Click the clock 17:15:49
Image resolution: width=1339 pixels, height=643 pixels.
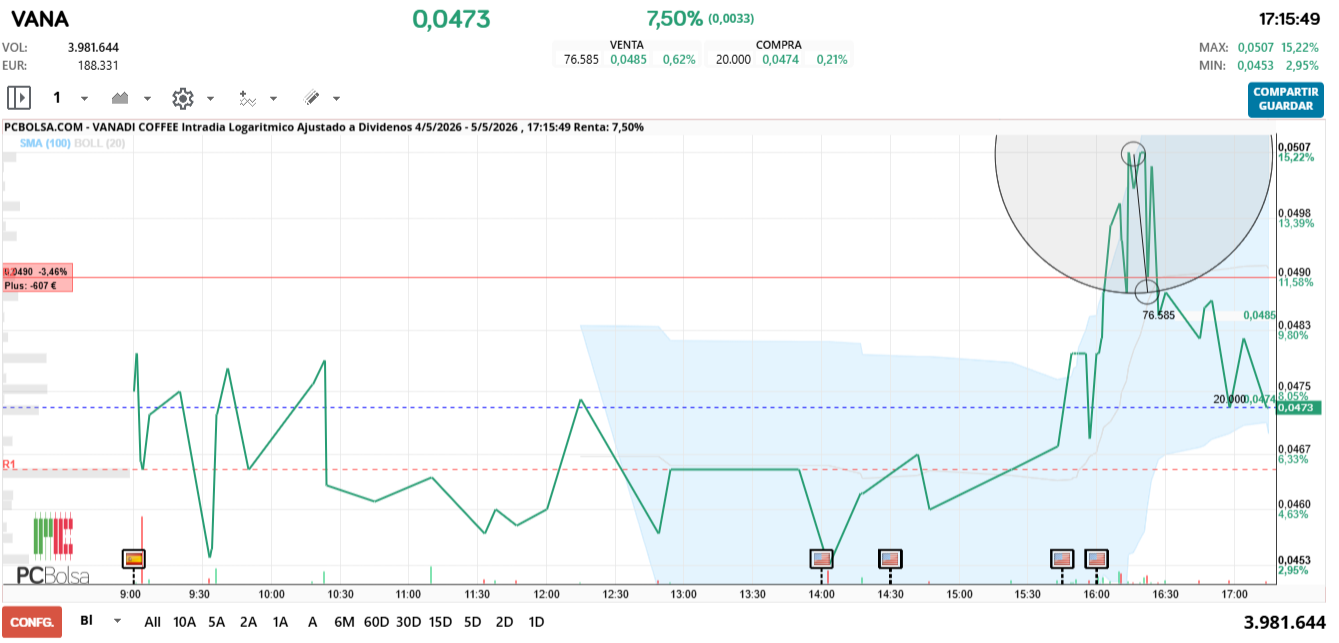[1291, 18]
